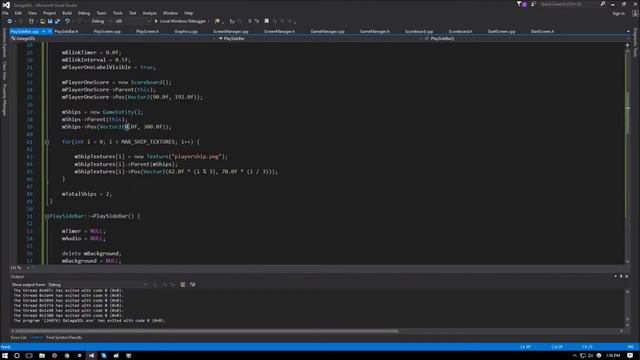
Task: Open dropdown arrow beside Local Windows Debugger
Action: pyautogui.click(x=209, y=21)
